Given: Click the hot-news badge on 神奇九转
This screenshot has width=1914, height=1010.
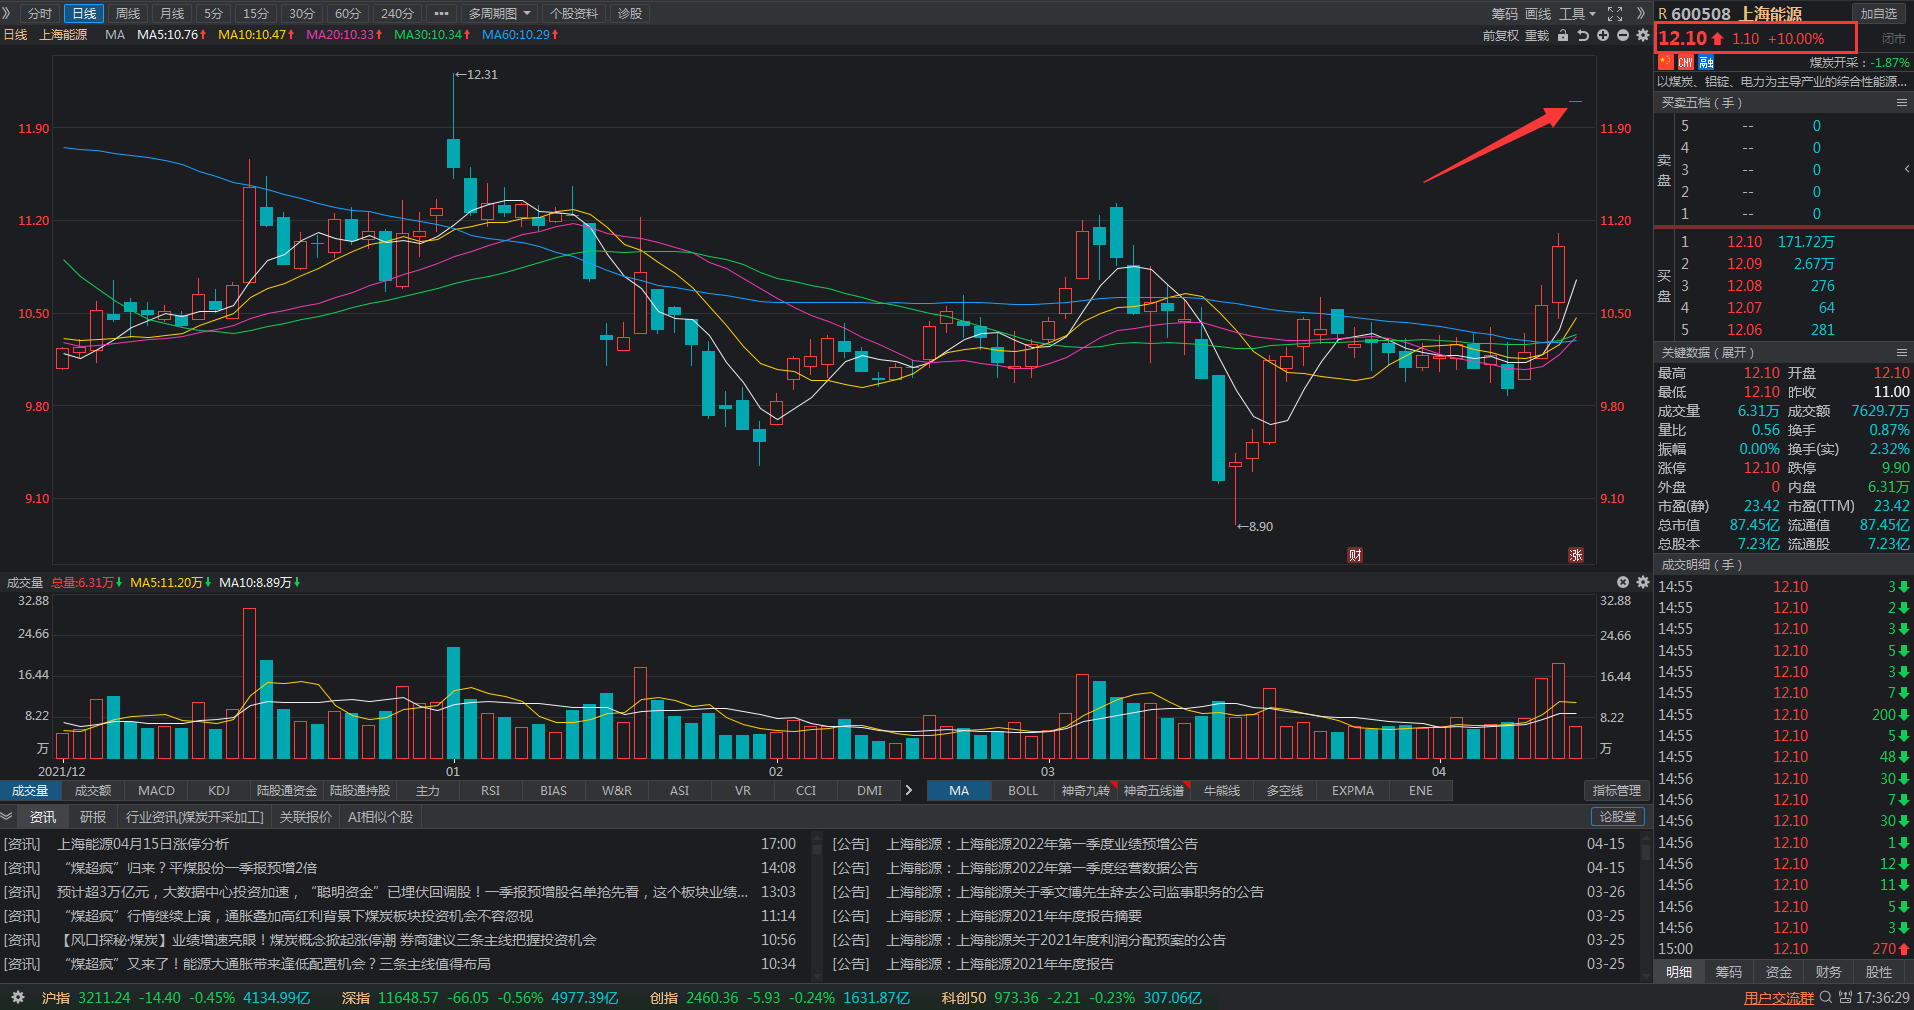Looking at the screenshot, I should tap(1113, 785).
